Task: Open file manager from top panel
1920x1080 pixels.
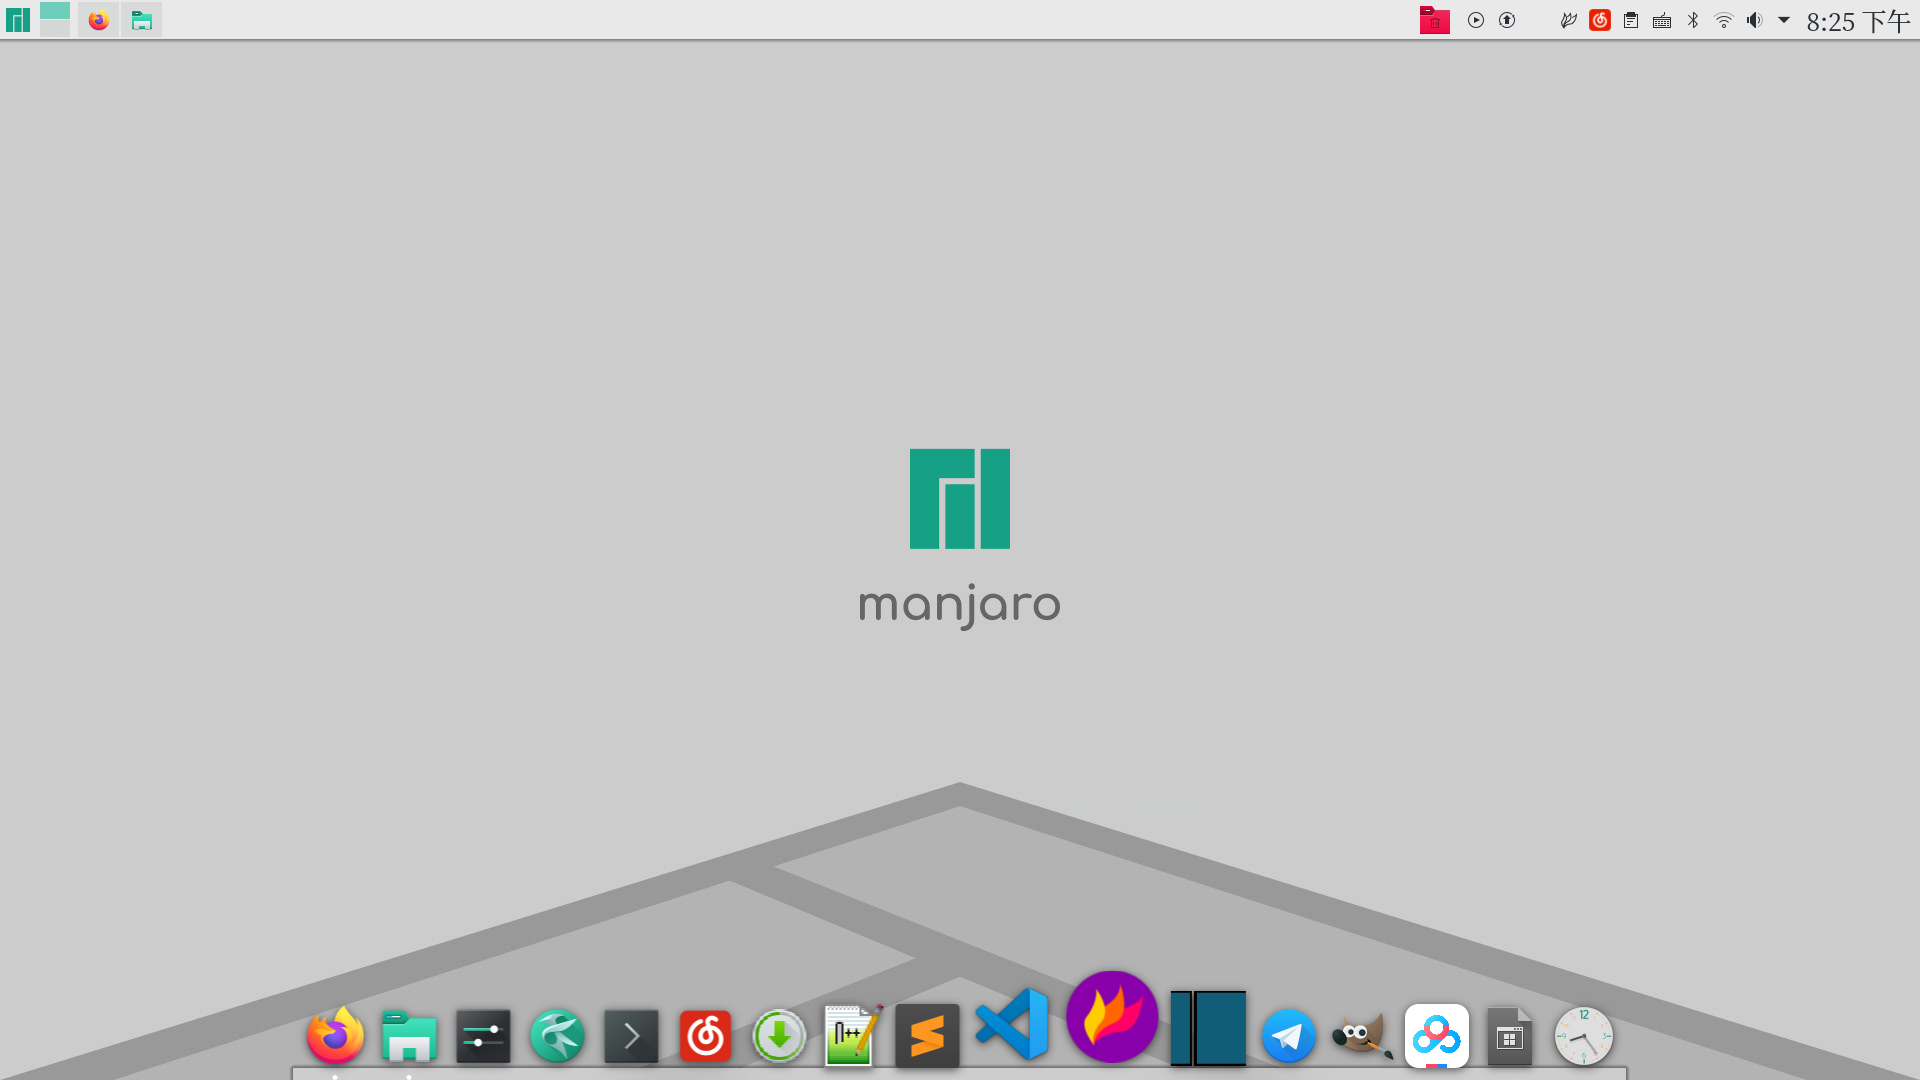Action: click(x=141, y=20)
